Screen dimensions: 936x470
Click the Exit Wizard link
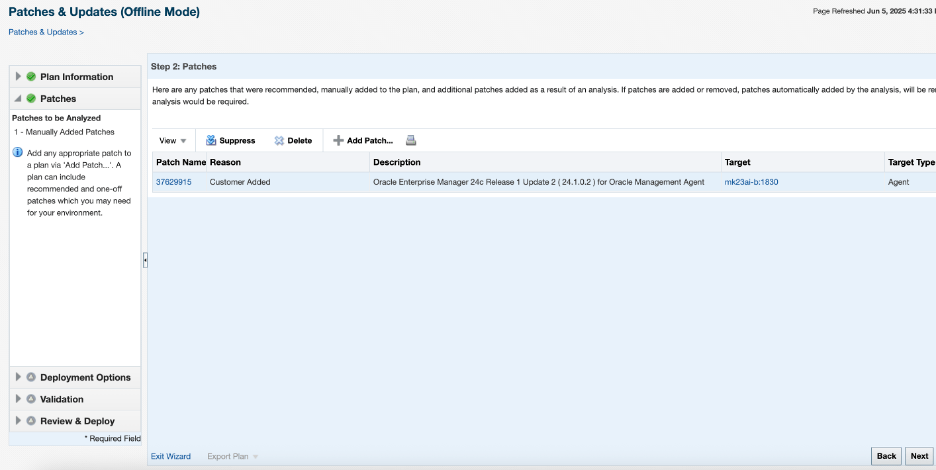coord(170,456)
